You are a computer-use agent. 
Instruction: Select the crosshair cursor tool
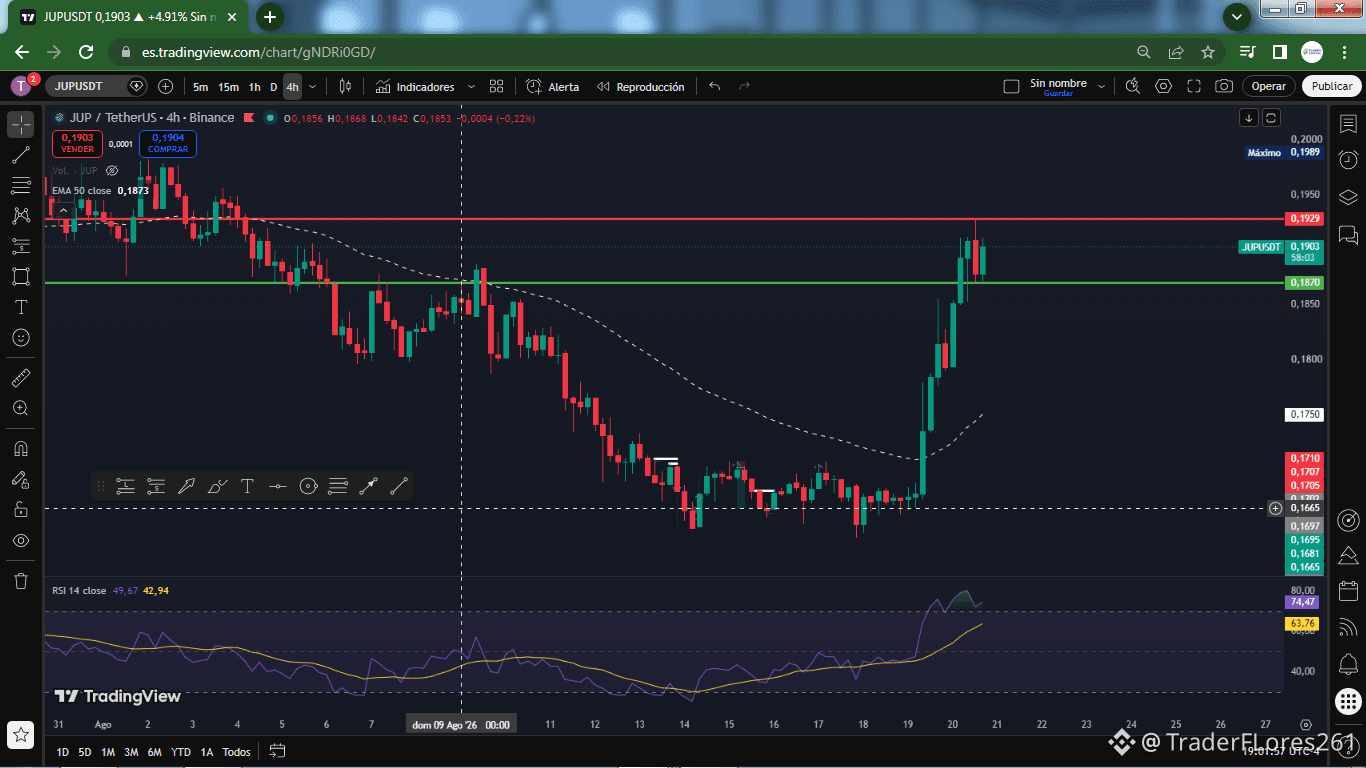[x=20, y=124]
